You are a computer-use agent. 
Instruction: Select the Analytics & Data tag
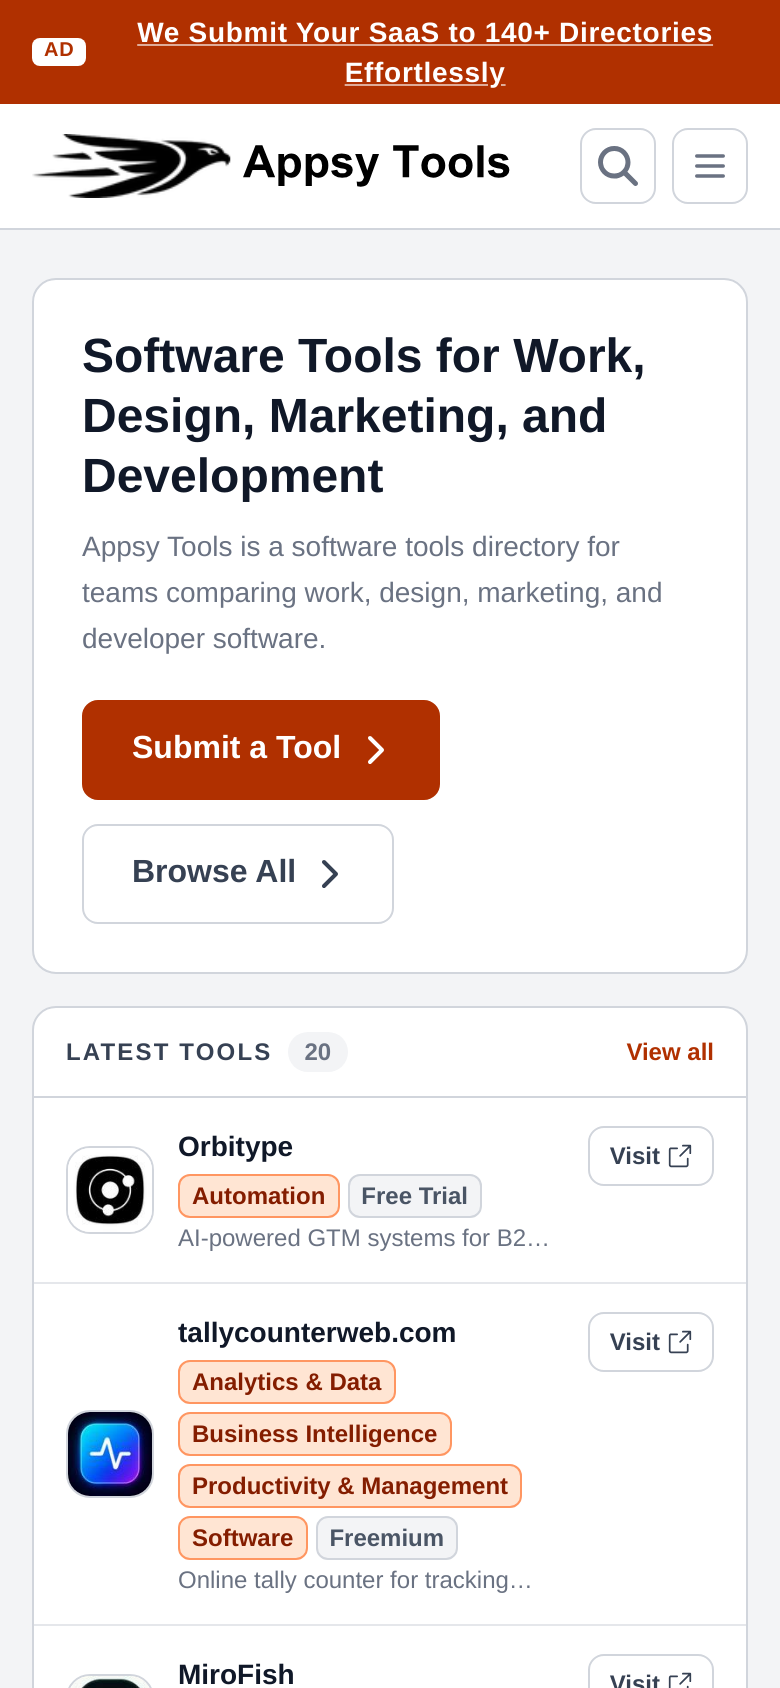click(x=287, y=1382)
